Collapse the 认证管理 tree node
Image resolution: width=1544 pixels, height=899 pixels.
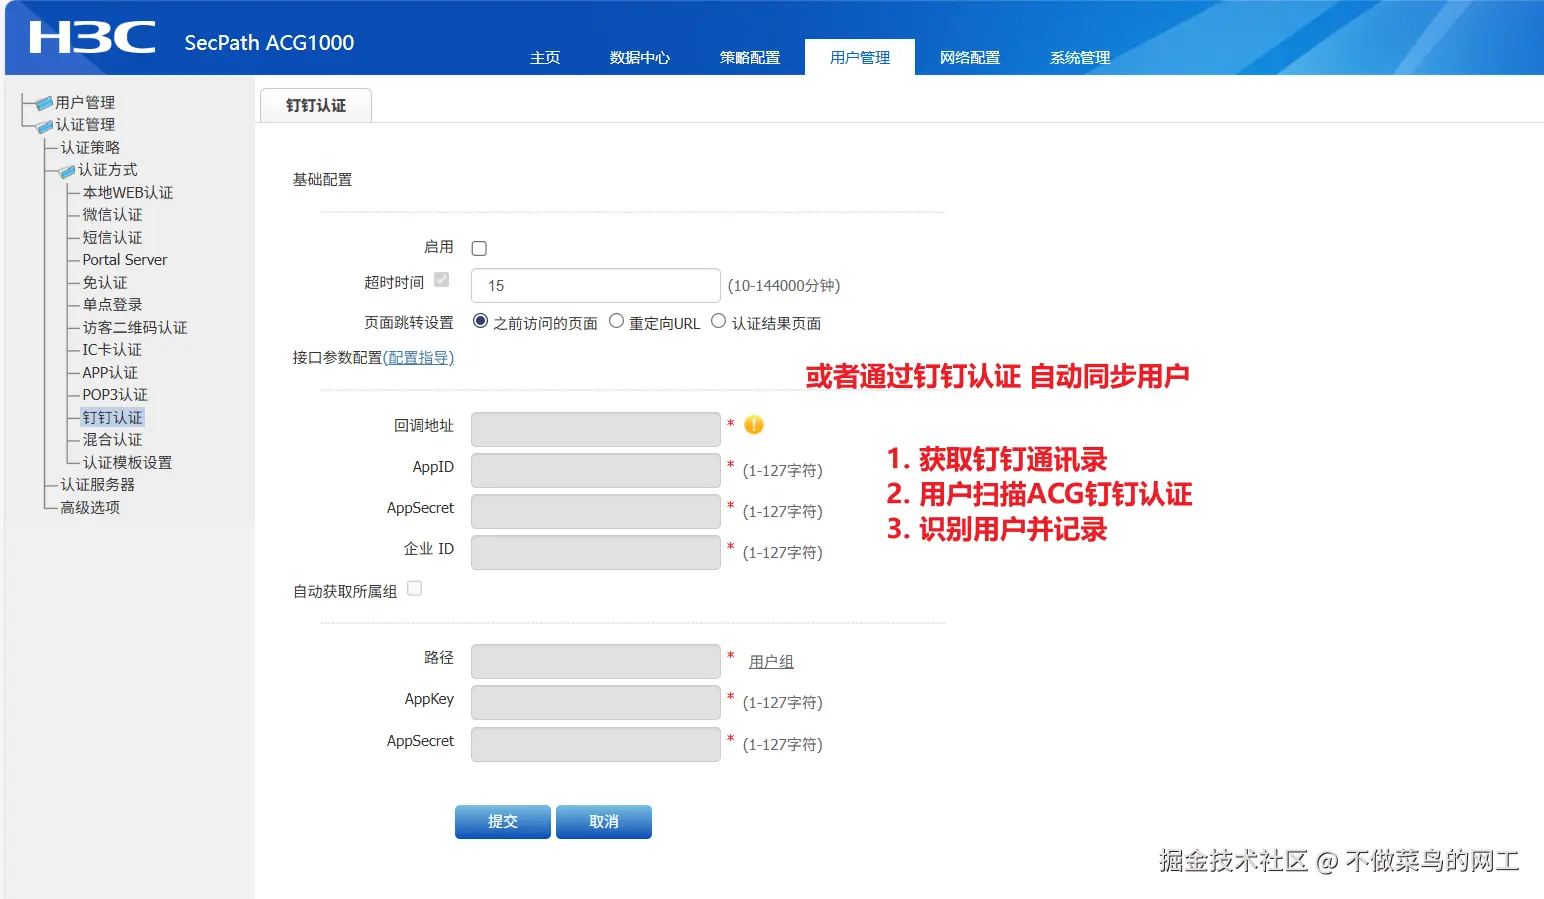[x=85, y=125]
